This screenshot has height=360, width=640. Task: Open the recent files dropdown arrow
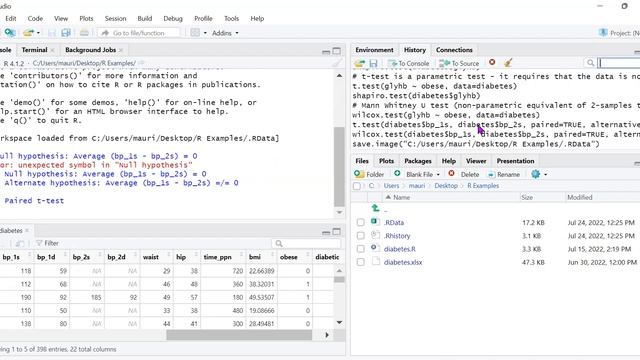tap(38, 33)
